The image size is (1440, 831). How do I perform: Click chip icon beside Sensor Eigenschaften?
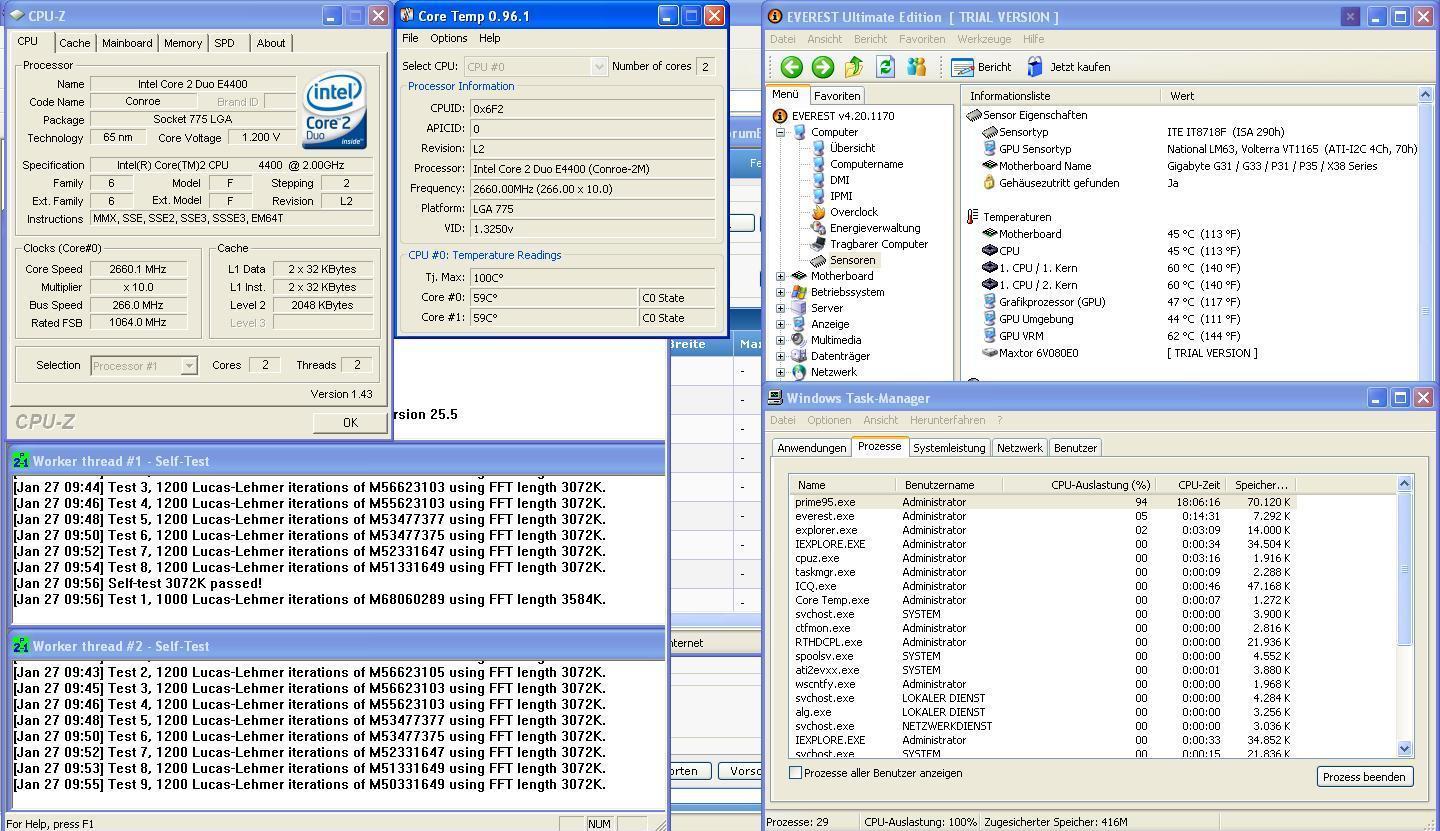click(x=973, y=115)
